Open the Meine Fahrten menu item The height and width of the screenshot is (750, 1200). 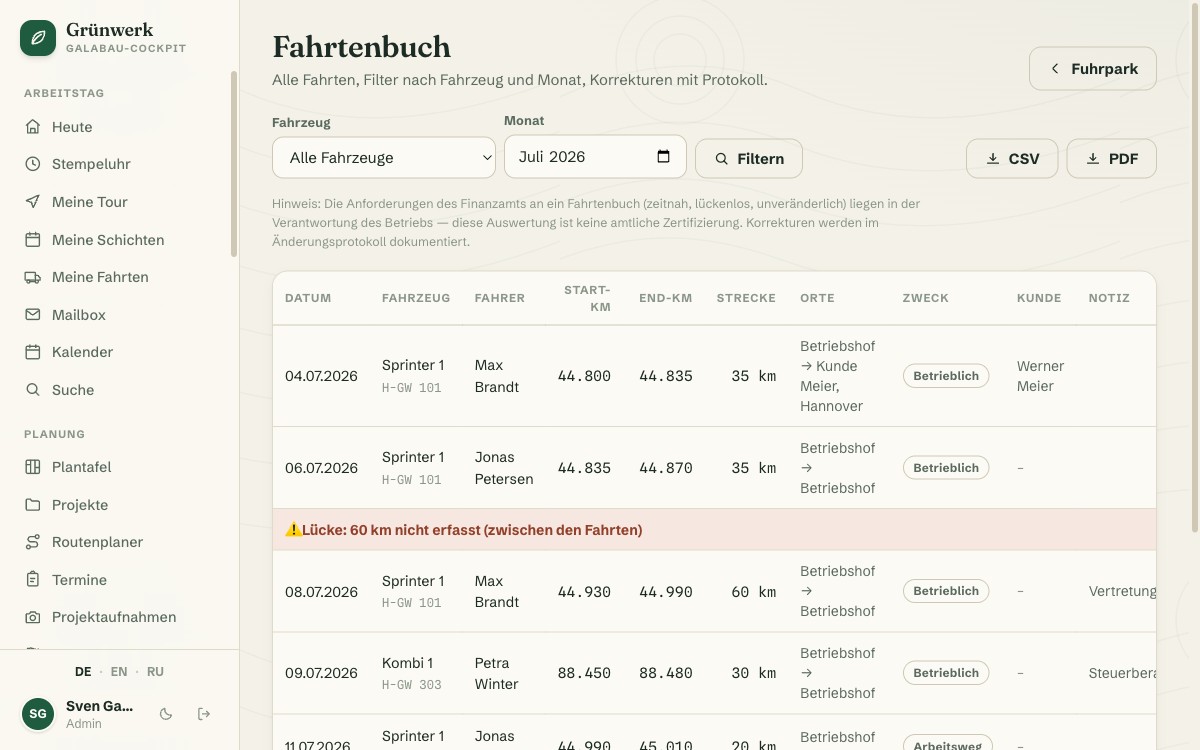[x=120, y=277]
